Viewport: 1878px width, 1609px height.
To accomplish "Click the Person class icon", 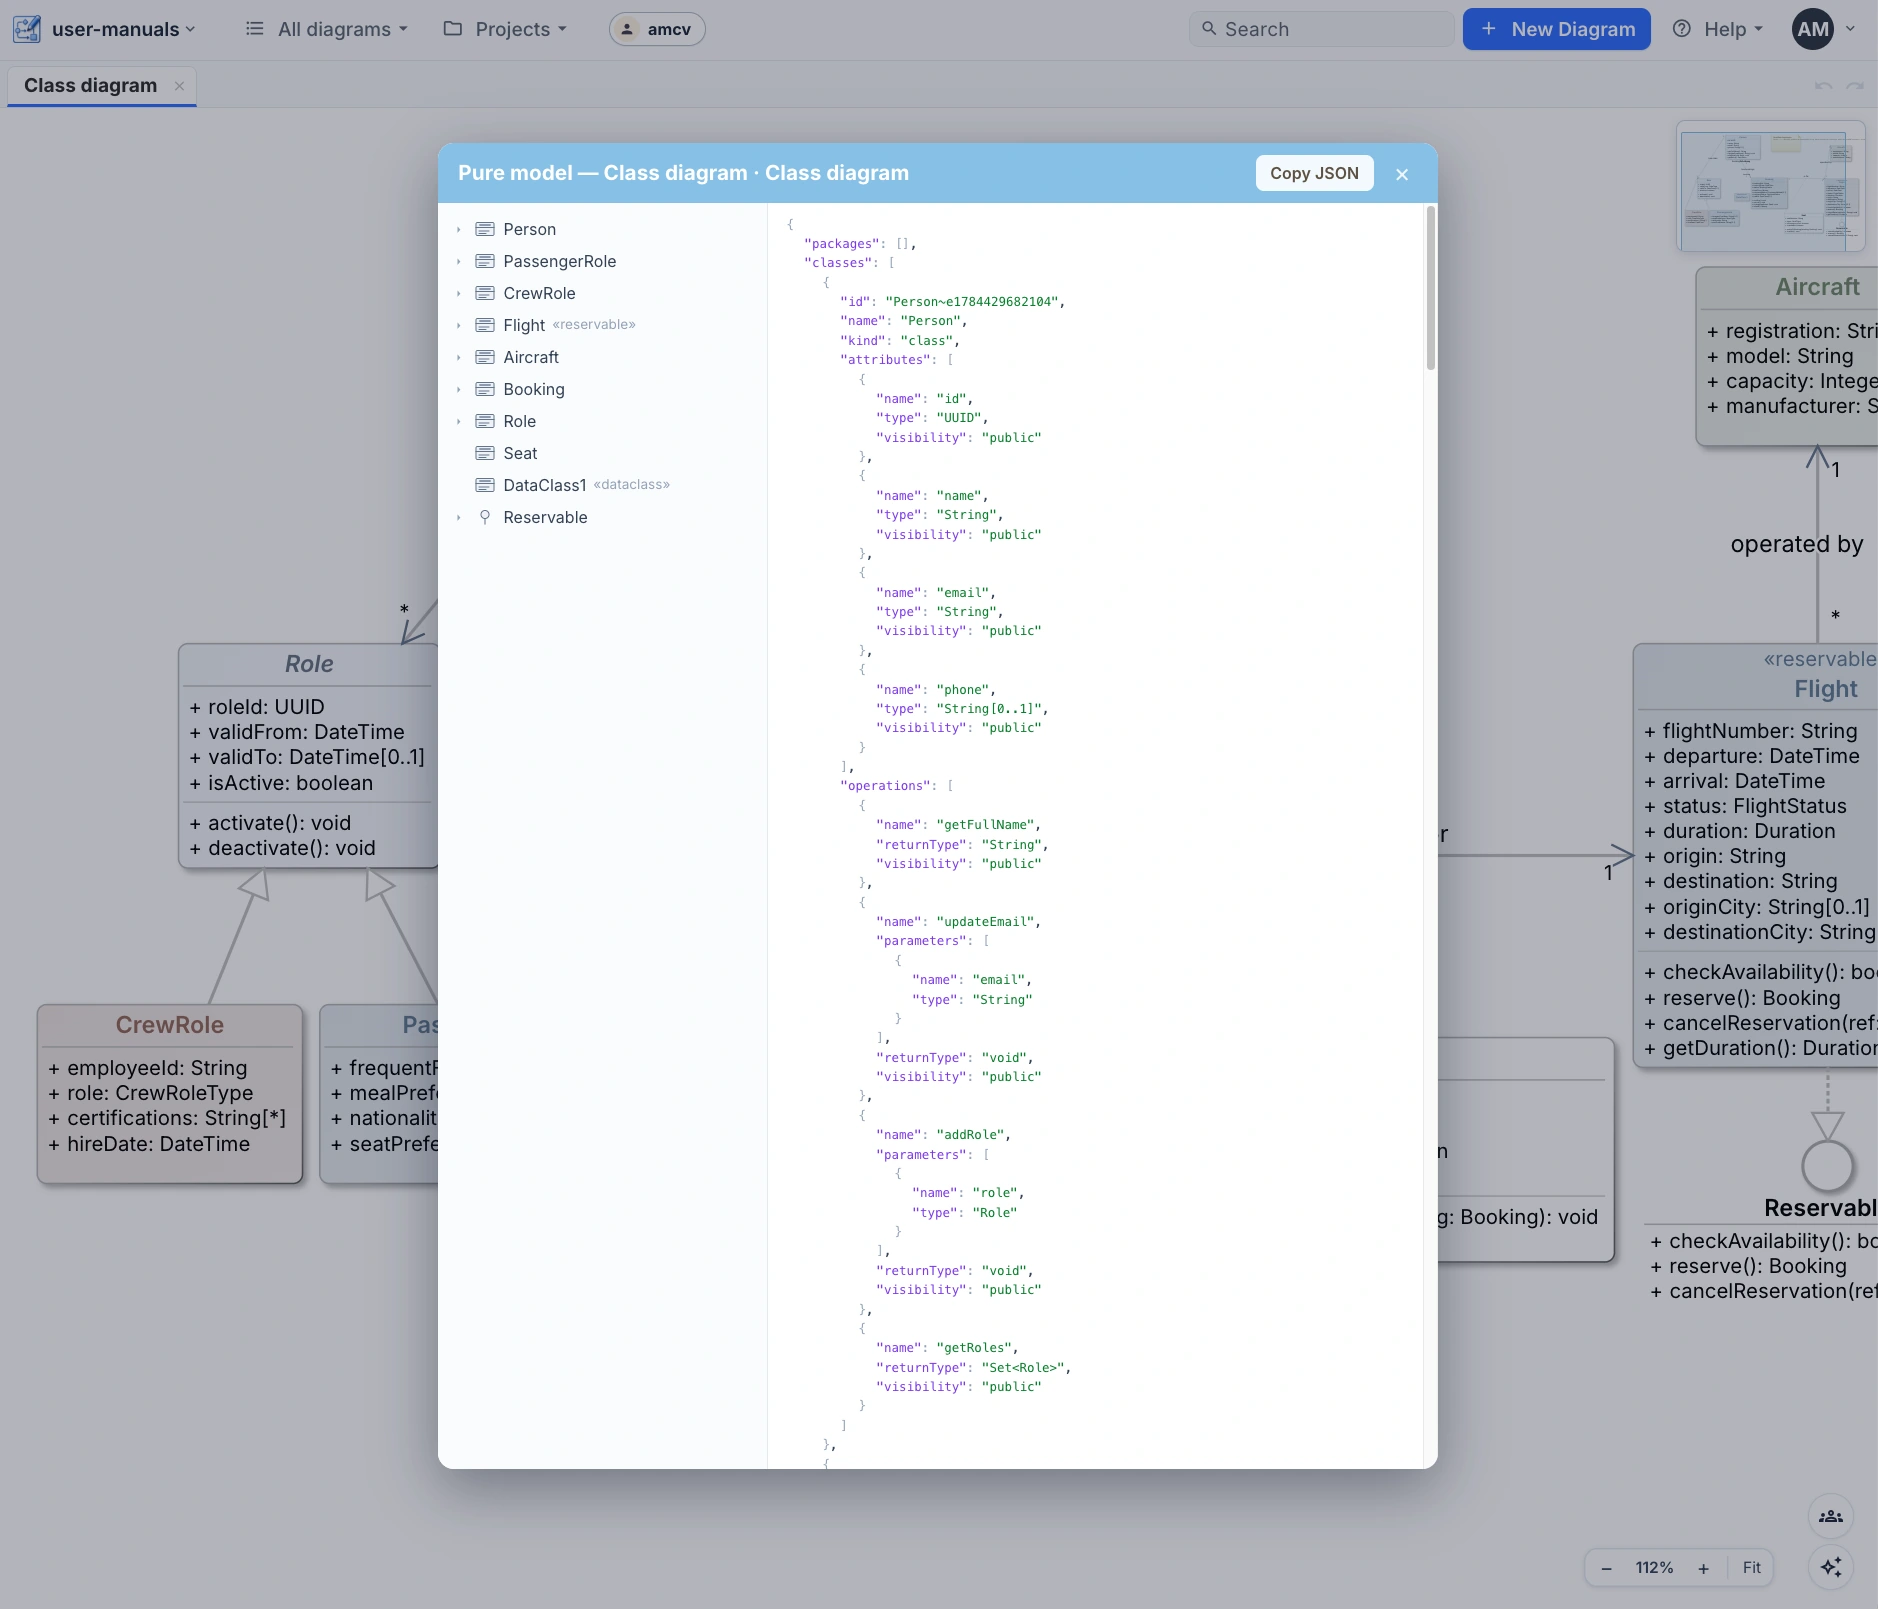I will click(x=485, y=229).
